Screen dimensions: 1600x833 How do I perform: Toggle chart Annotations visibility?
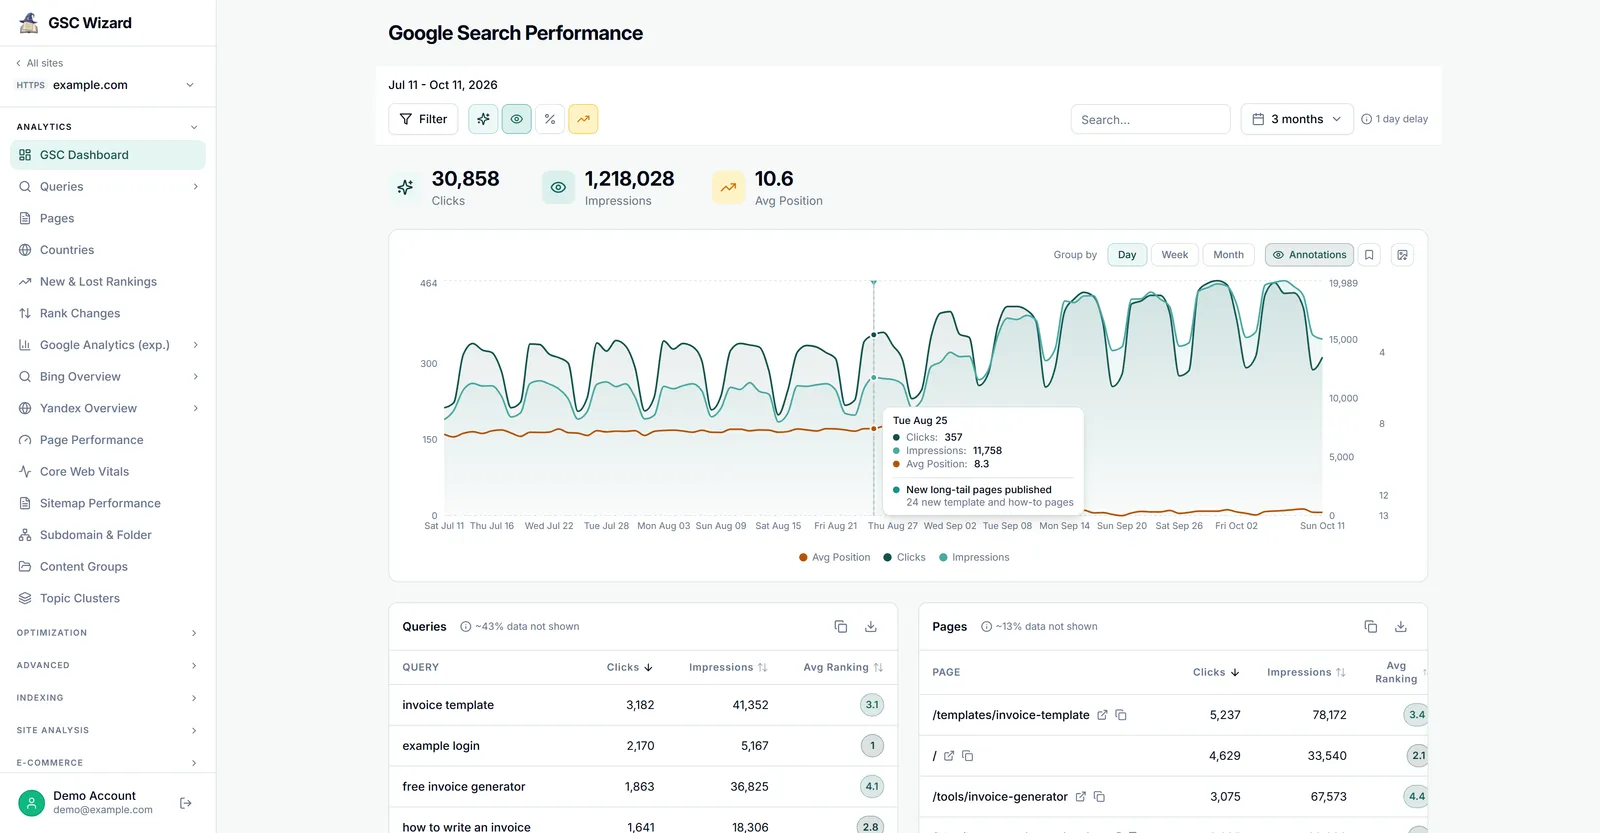1309,255
